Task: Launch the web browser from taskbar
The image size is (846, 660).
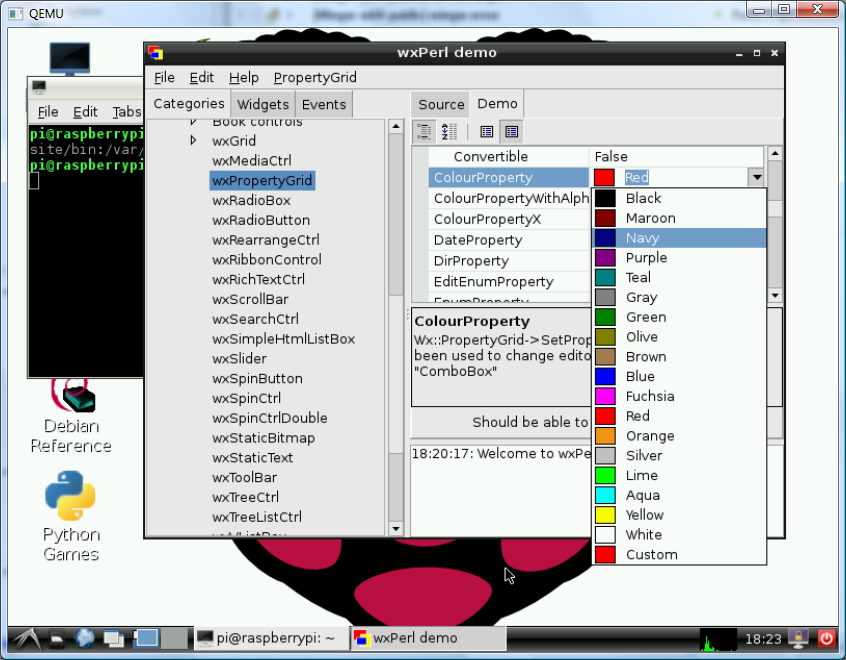Action: tap(85, 638)
